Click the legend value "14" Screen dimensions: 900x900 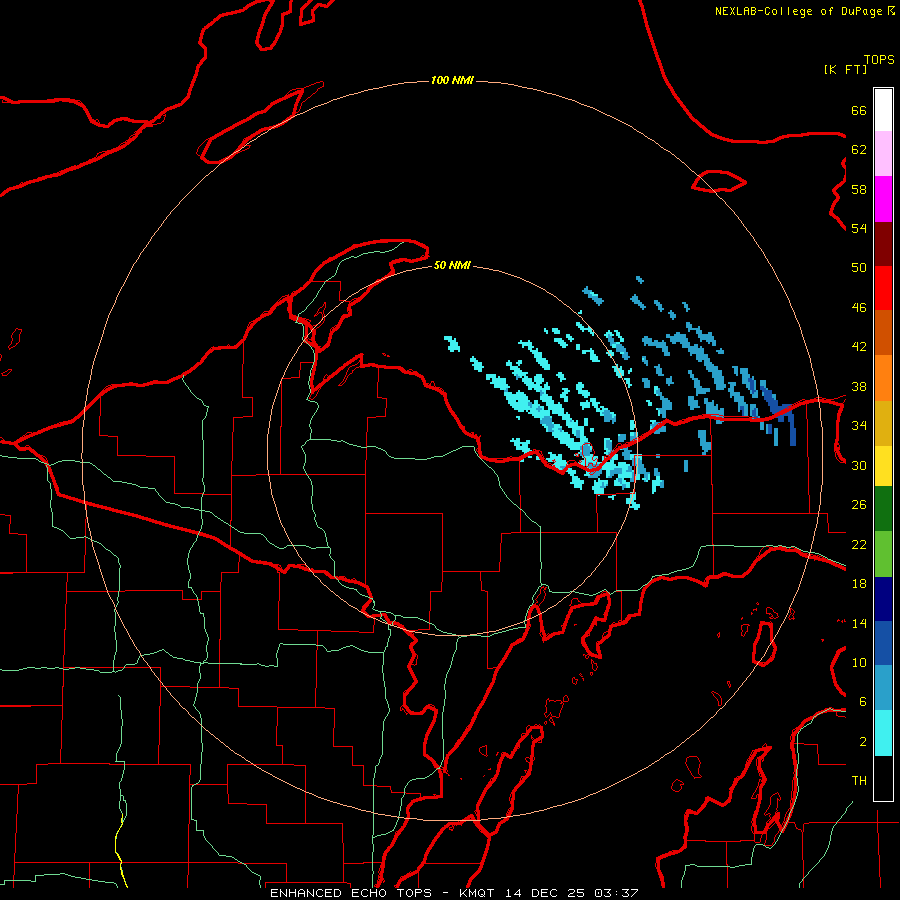pos(859,623)
